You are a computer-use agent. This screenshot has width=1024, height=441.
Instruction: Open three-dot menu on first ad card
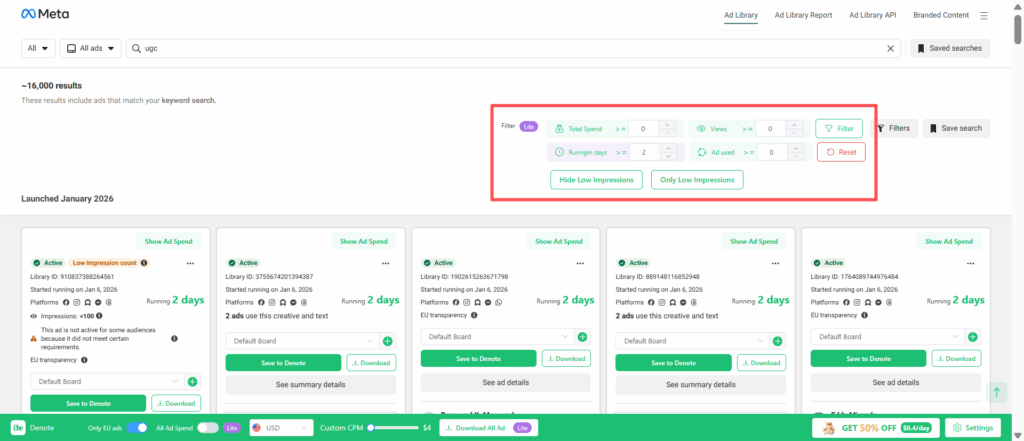click(x=189, y=263)
